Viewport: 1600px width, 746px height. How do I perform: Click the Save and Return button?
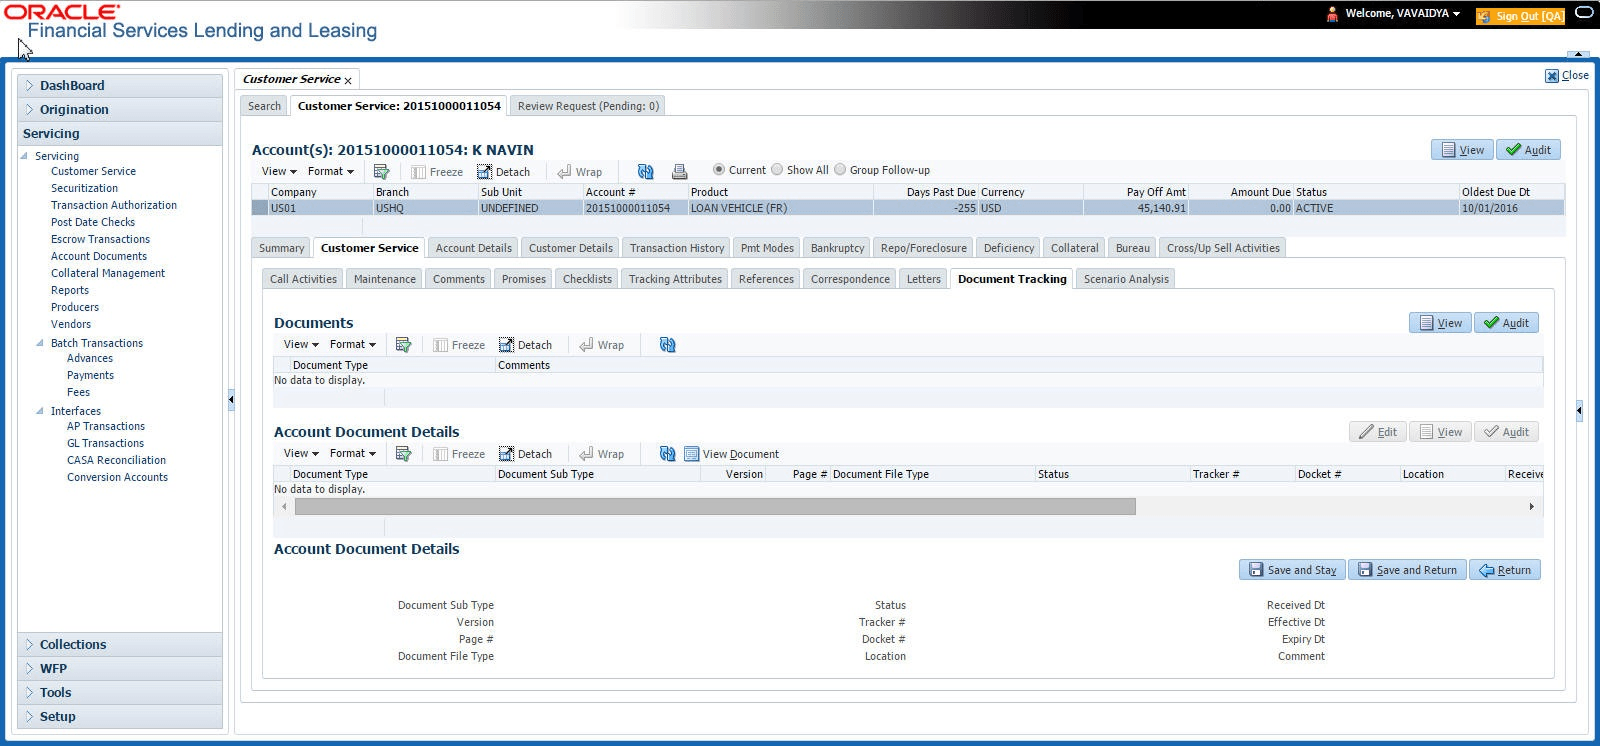(x=1407, y=570)
